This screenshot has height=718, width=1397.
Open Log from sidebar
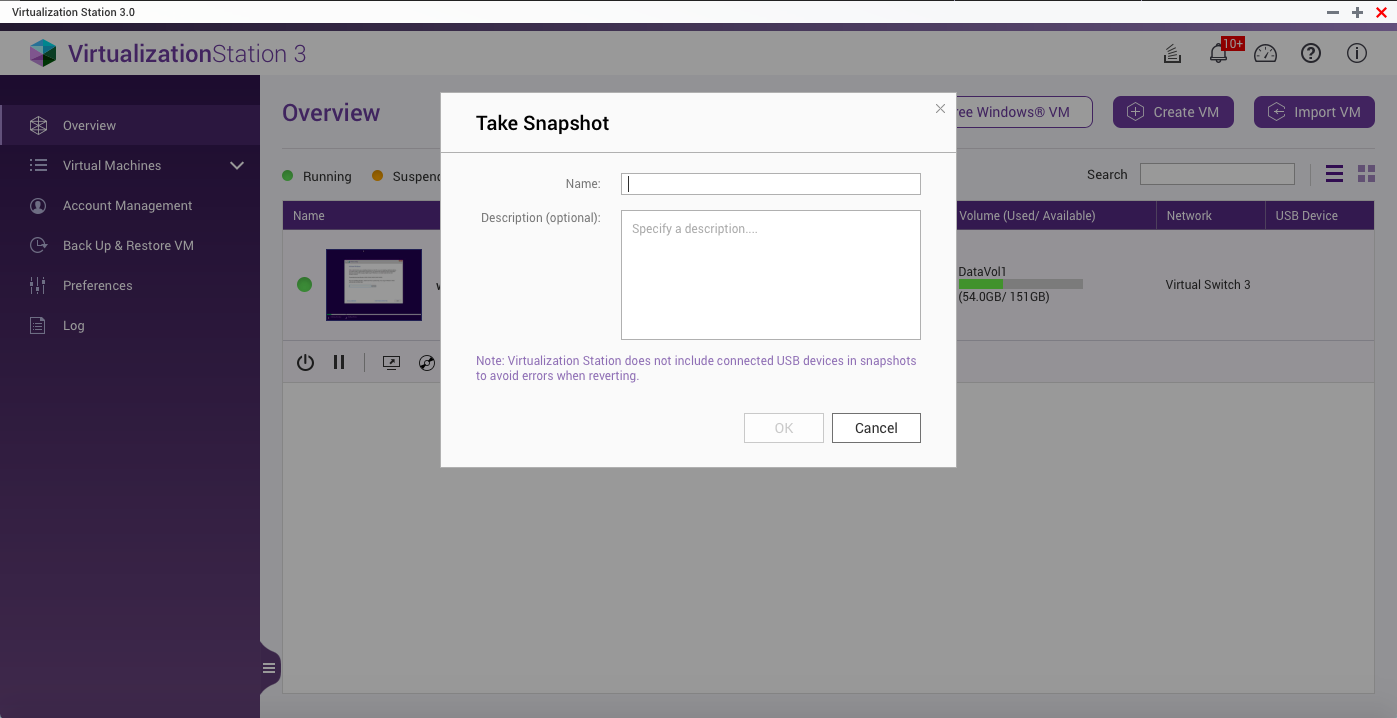(130, 325)
